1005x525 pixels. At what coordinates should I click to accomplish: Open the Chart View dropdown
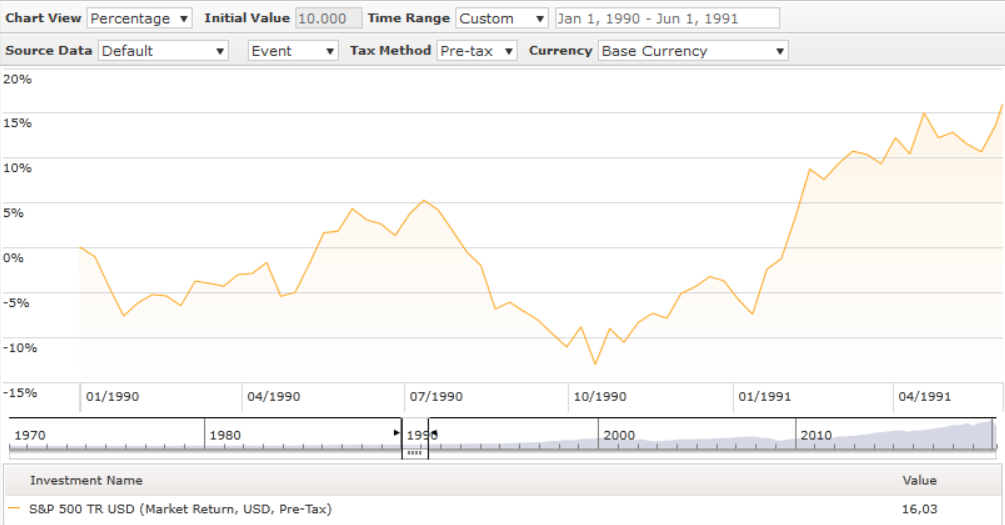tap(139, 18)
